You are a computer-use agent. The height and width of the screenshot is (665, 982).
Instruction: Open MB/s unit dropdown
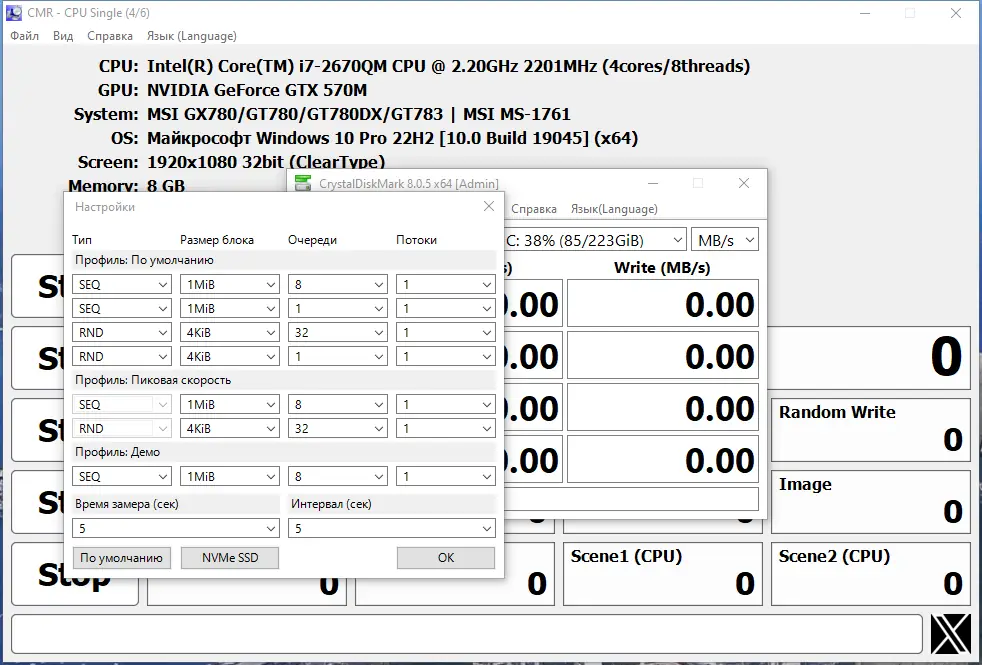725,240
